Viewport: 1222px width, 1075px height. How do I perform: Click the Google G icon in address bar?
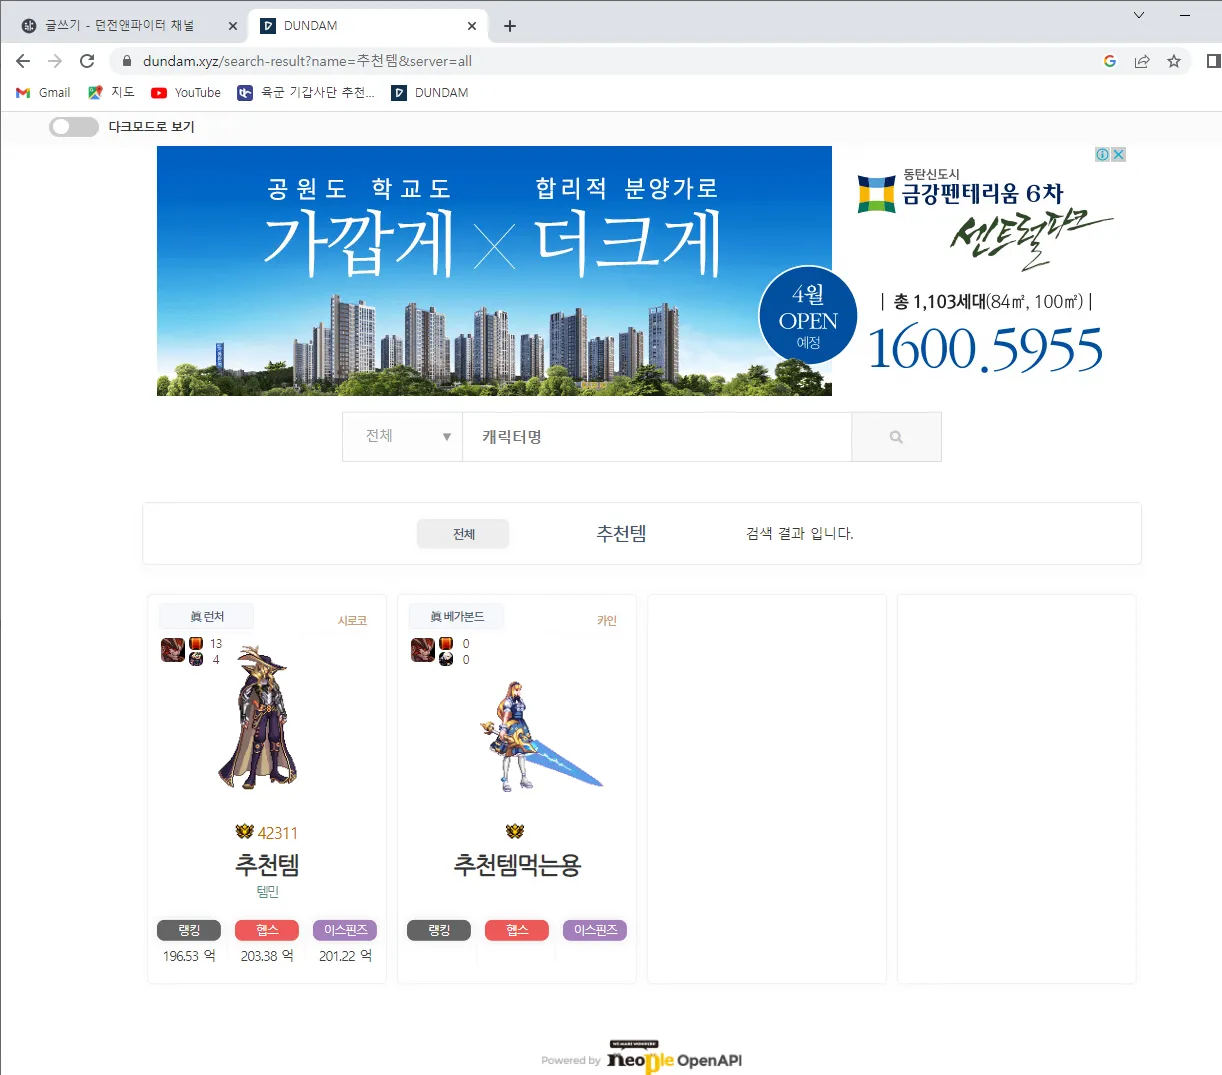point(1110,61)
